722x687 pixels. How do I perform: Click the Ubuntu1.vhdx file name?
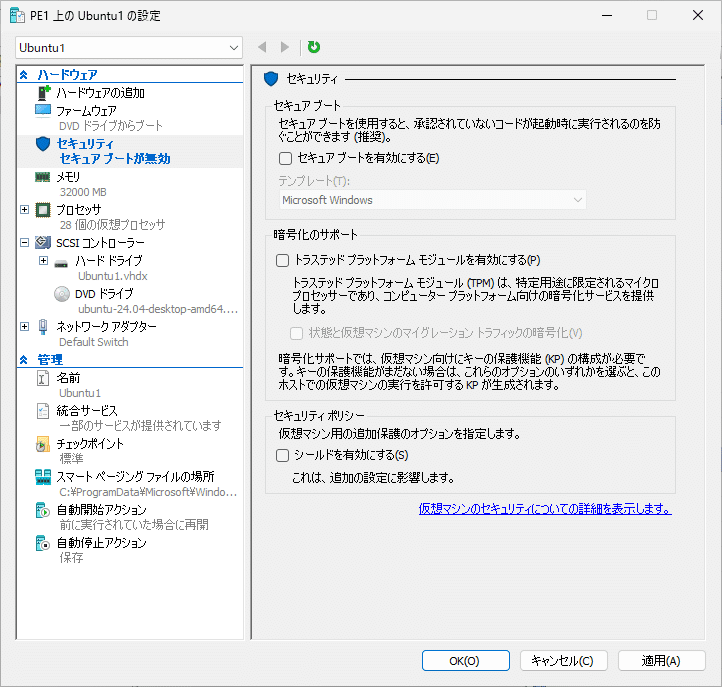point(113,276)
